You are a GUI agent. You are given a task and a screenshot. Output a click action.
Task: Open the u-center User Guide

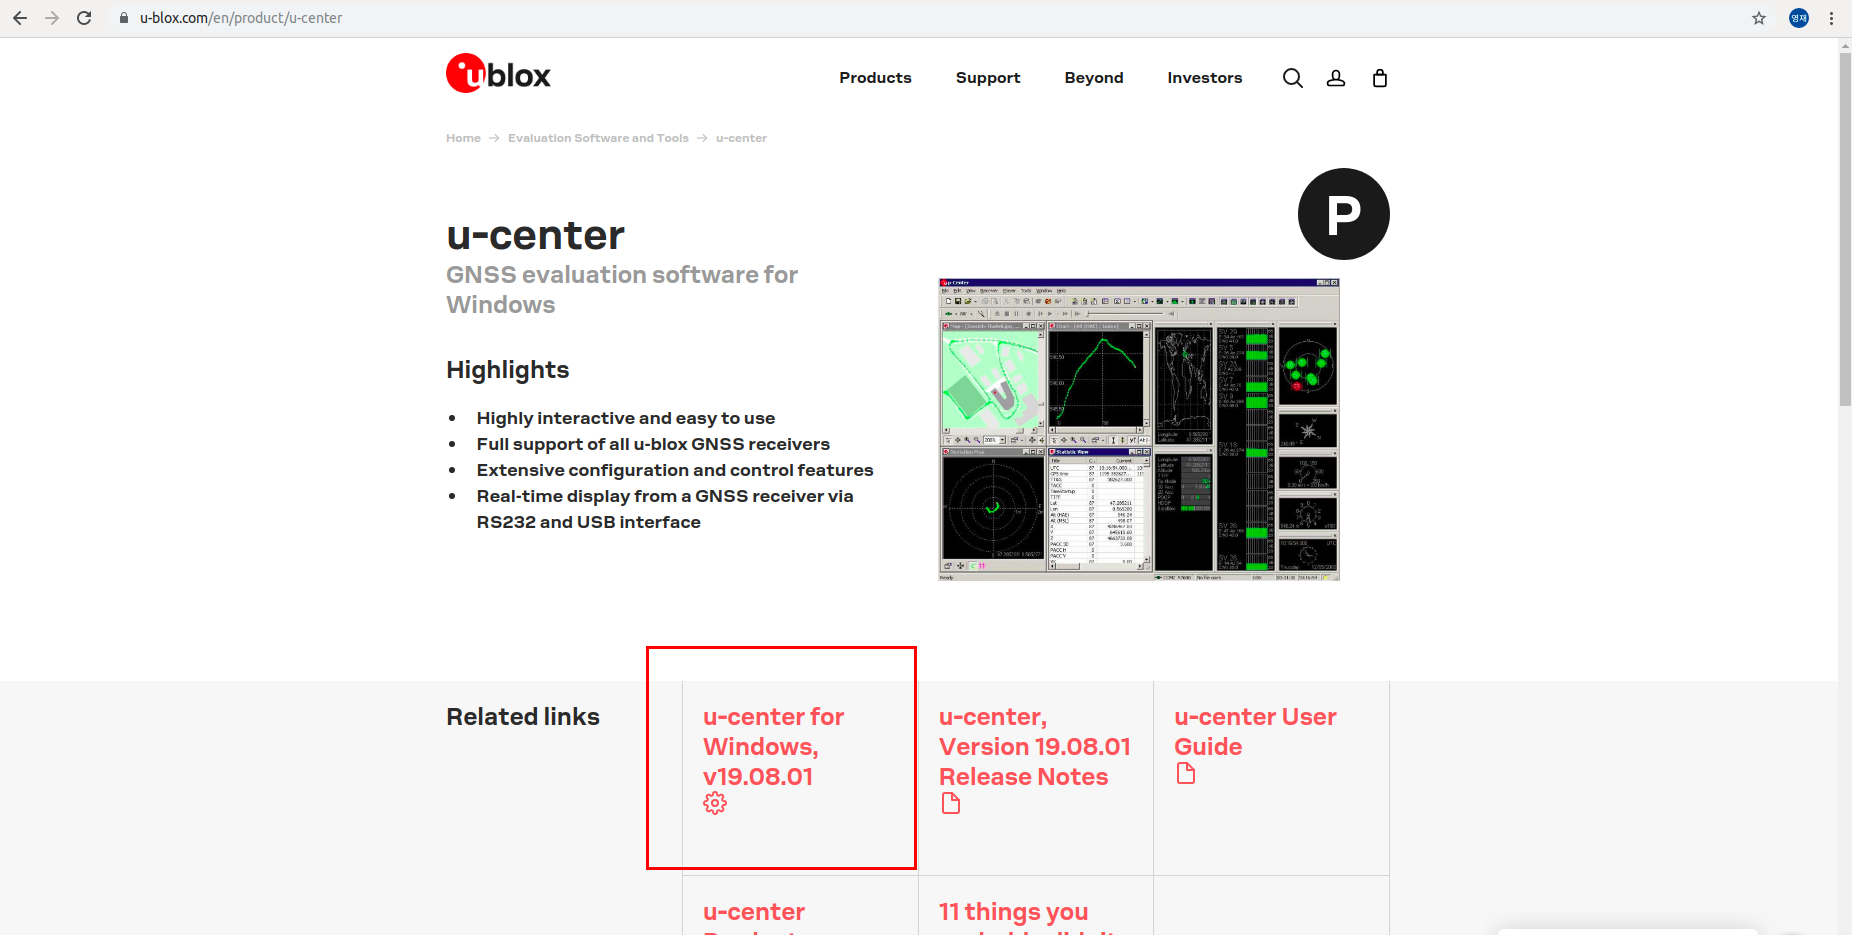[1255, 732]
